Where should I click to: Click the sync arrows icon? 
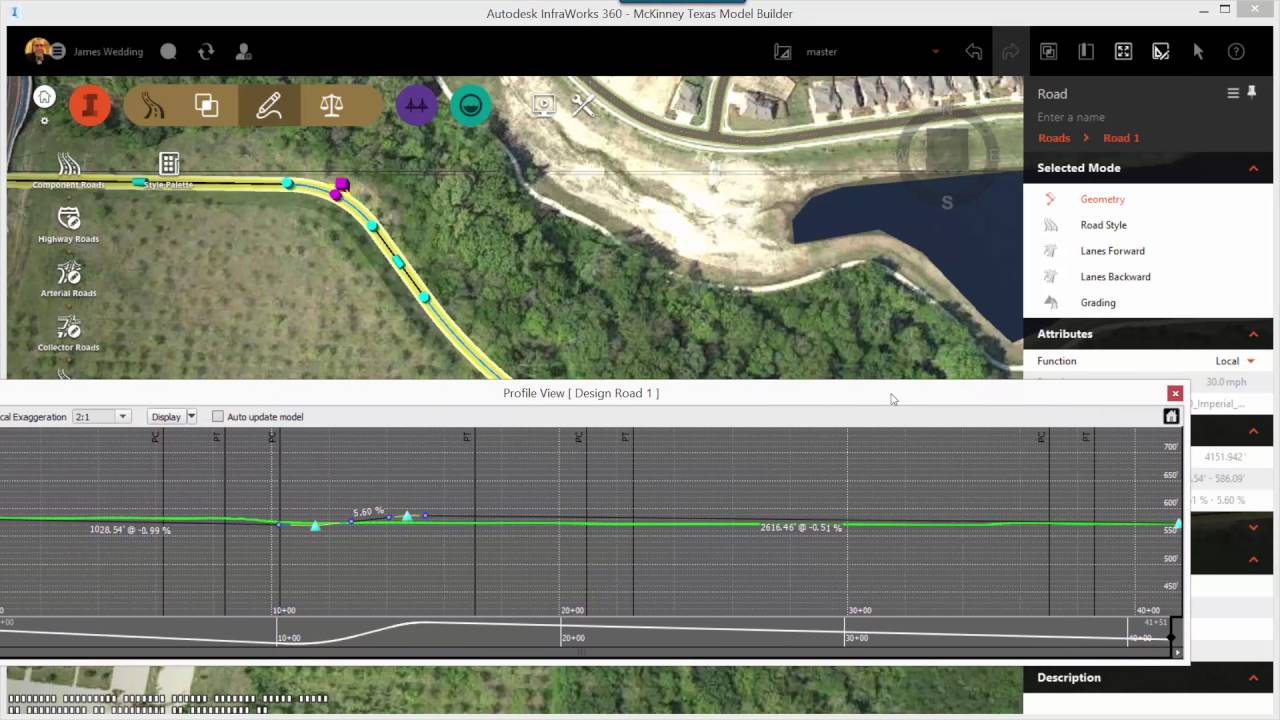tap(206, 51)
